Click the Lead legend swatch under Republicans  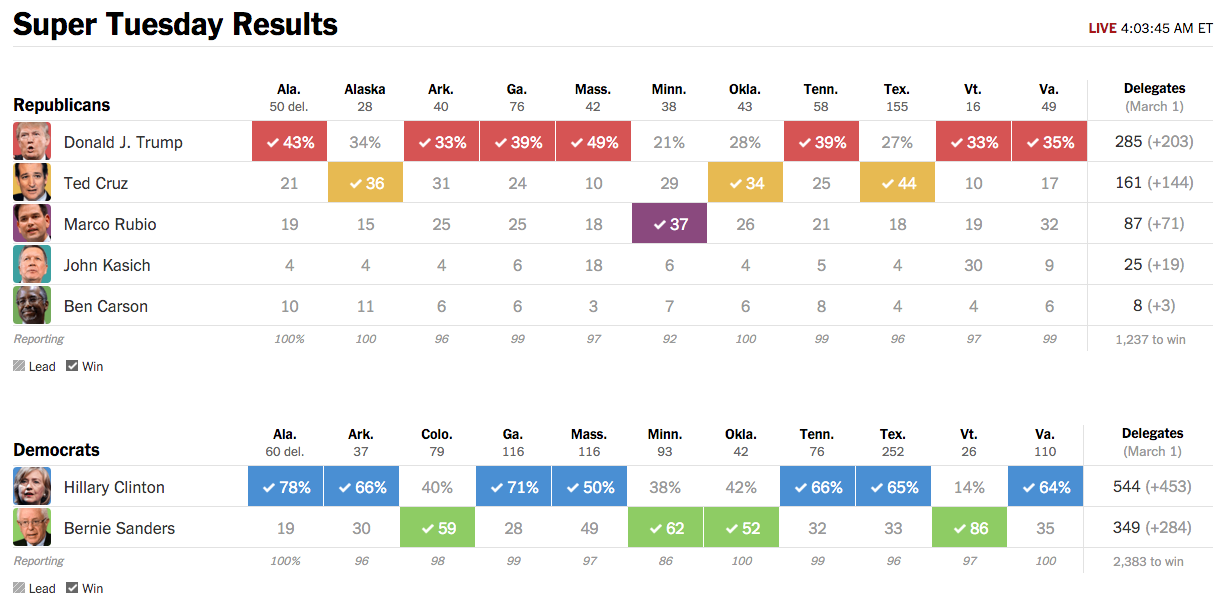pyautogui.click(x=19, y=366)
